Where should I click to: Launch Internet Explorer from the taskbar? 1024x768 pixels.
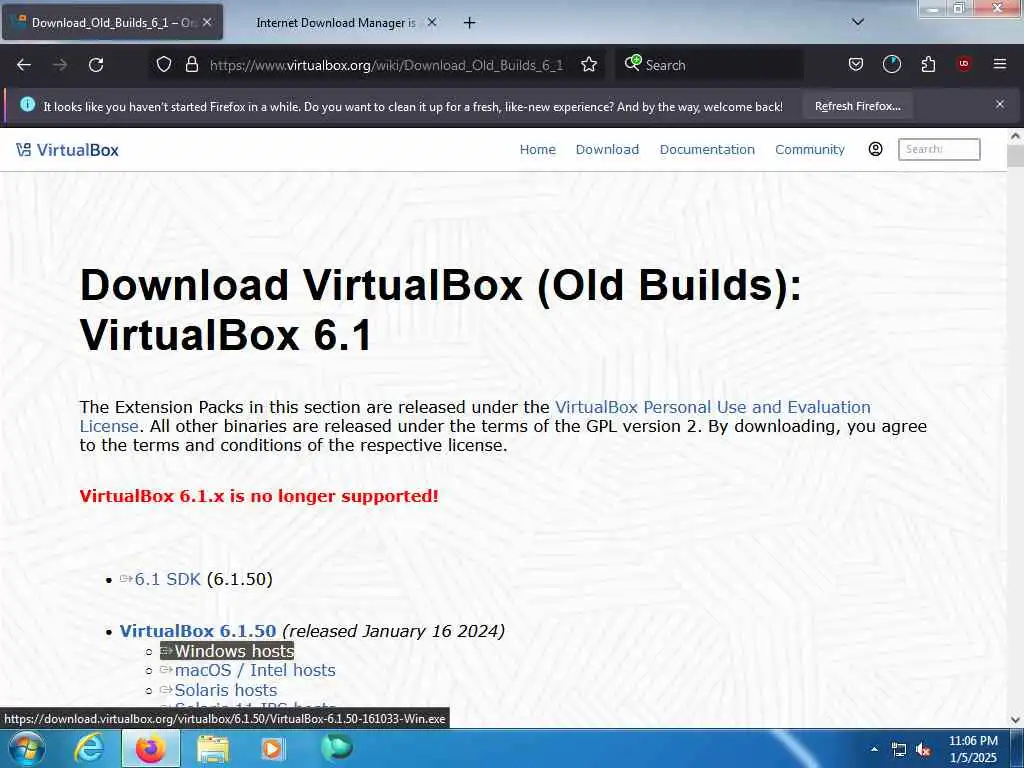[89, 748]
